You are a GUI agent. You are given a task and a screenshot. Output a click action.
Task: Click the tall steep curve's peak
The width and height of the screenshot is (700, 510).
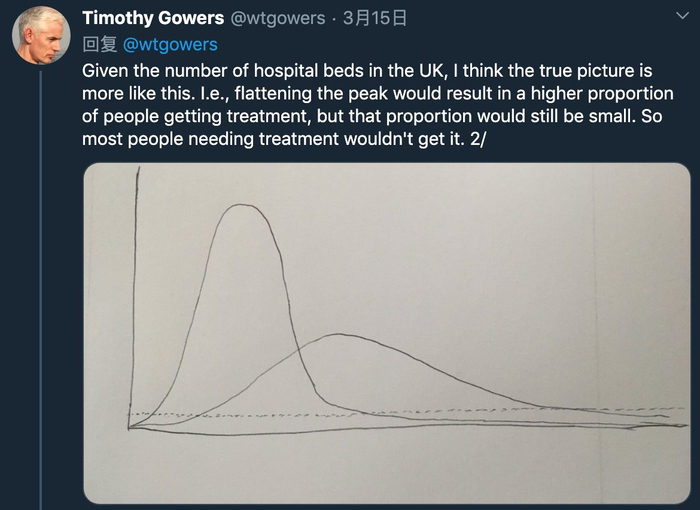[x=241, y=205]
